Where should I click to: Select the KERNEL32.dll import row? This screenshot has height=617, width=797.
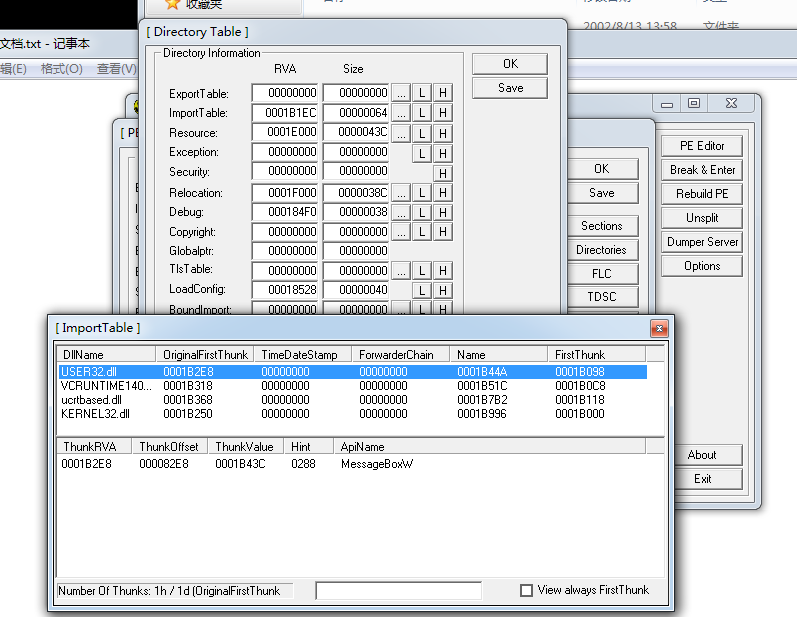[x=352, y=414]
